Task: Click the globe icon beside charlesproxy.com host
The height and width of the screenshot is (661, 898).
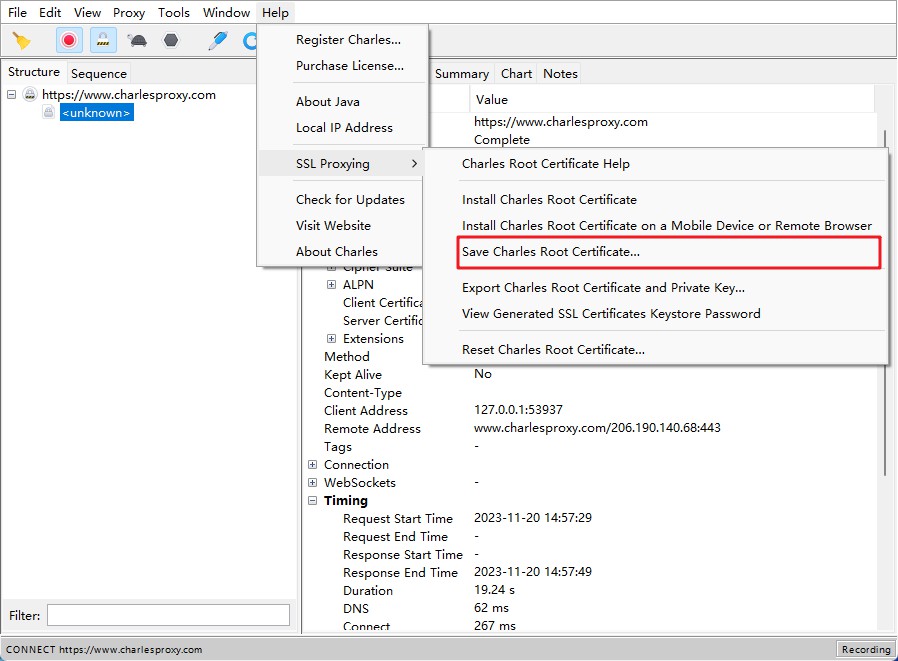Action: click(x=30, y=95)
